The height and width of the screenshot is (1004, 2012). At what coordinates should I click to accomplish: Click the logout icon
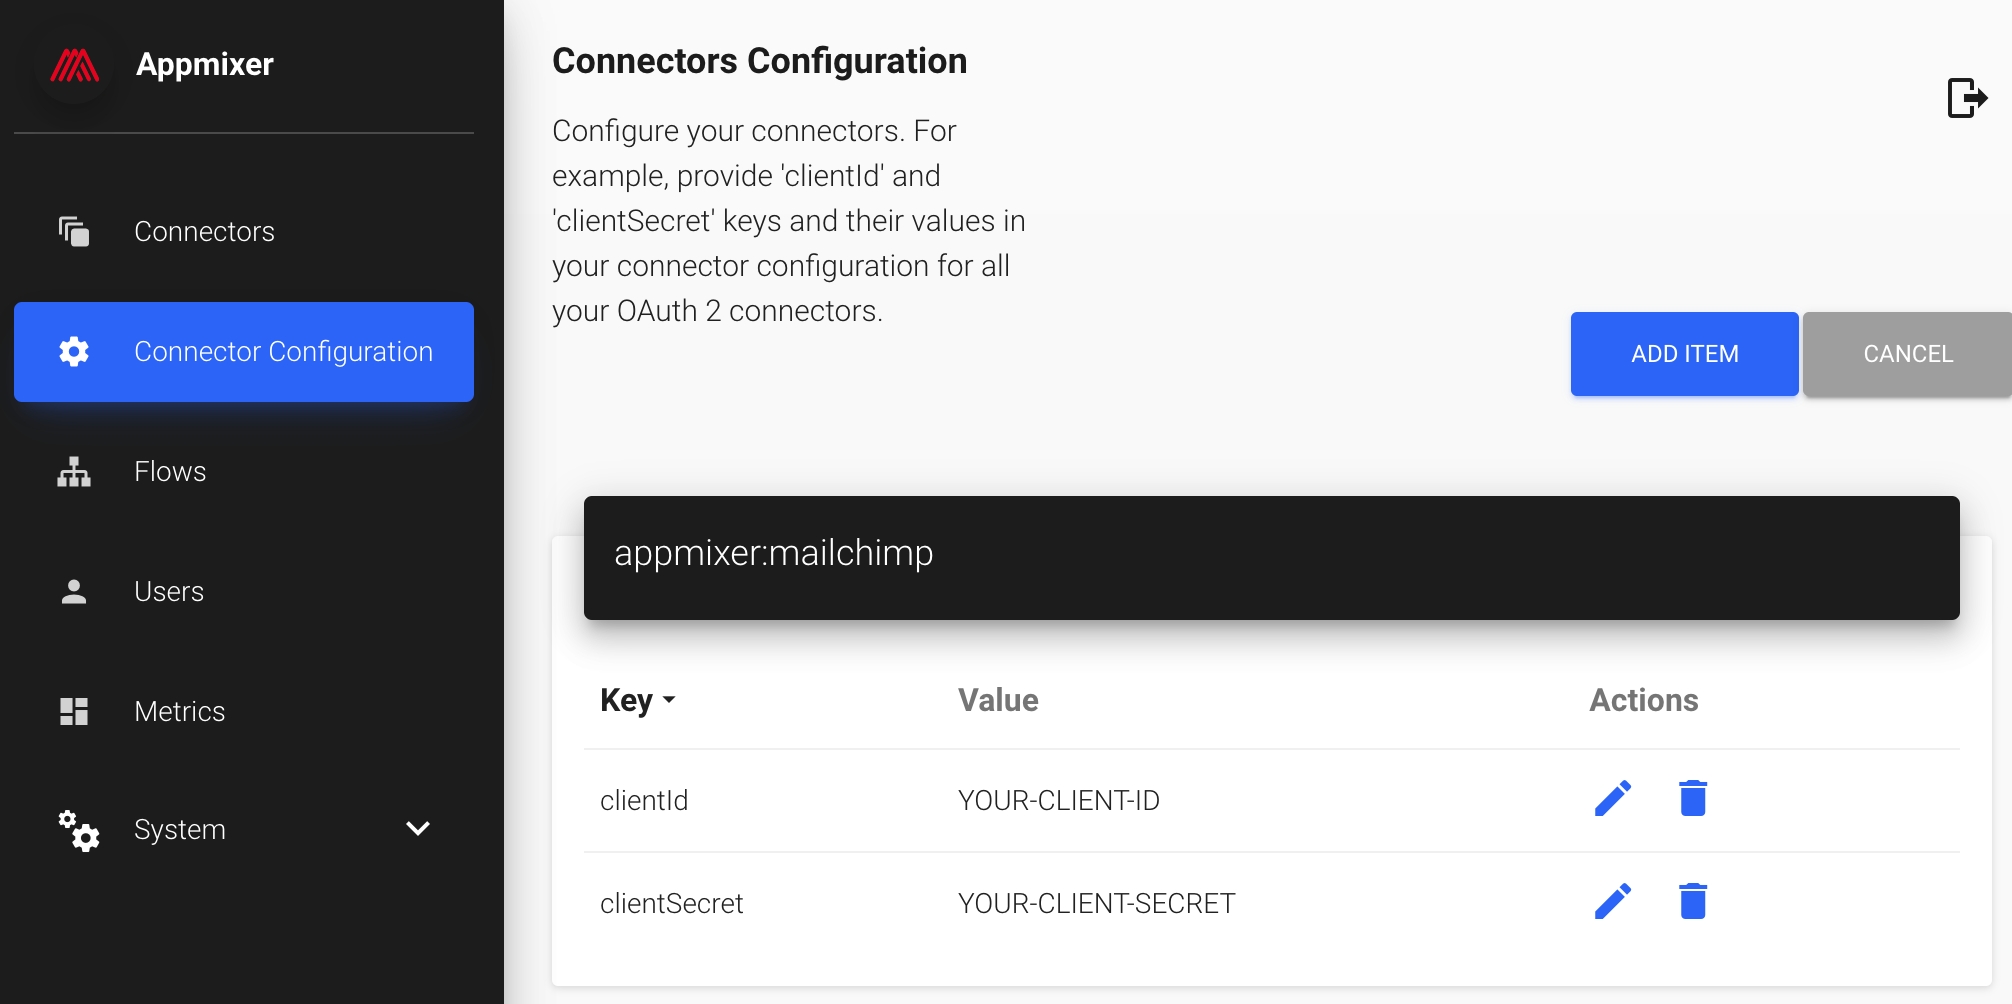click(1967, 98)
